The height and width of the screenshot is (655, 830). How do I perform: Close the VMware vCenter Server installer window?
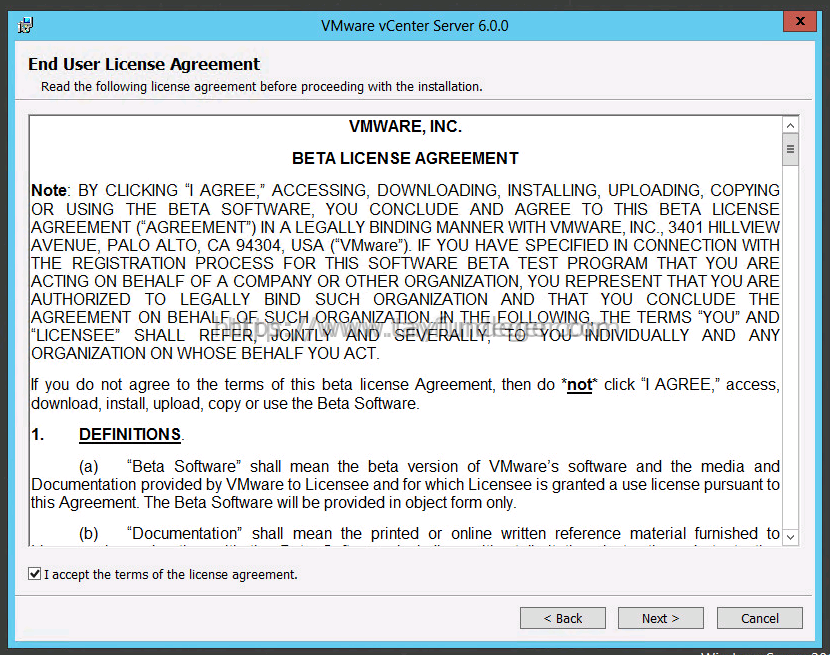pos(800,21)
